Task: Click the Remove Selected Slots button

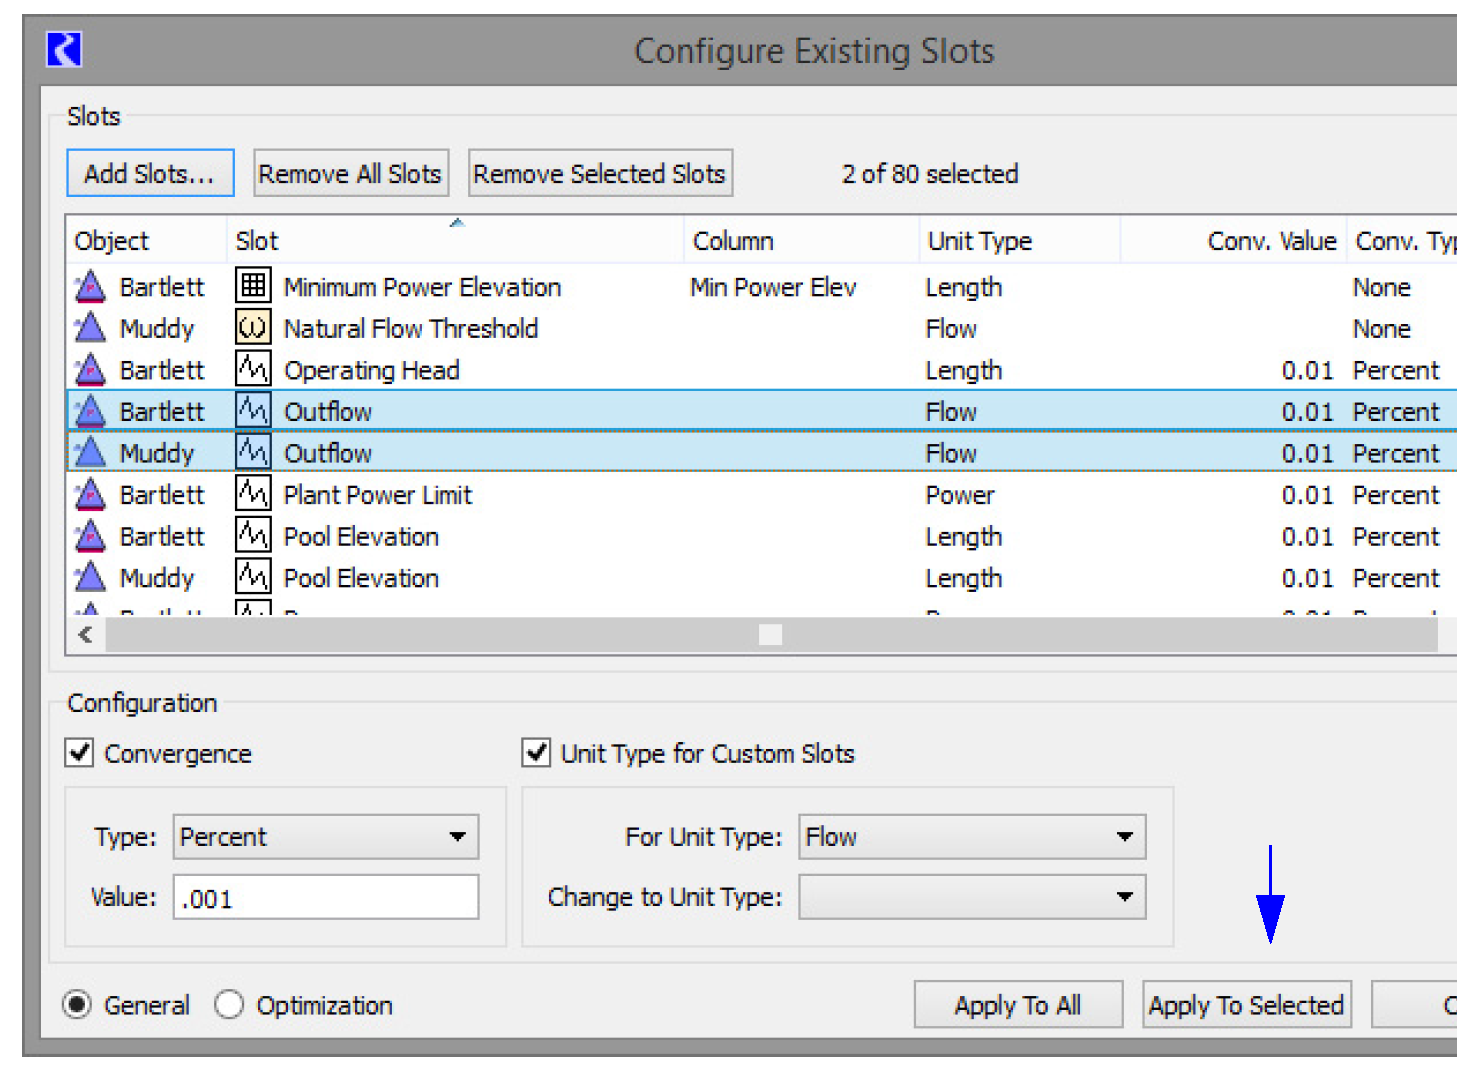Action: [600, 173]
